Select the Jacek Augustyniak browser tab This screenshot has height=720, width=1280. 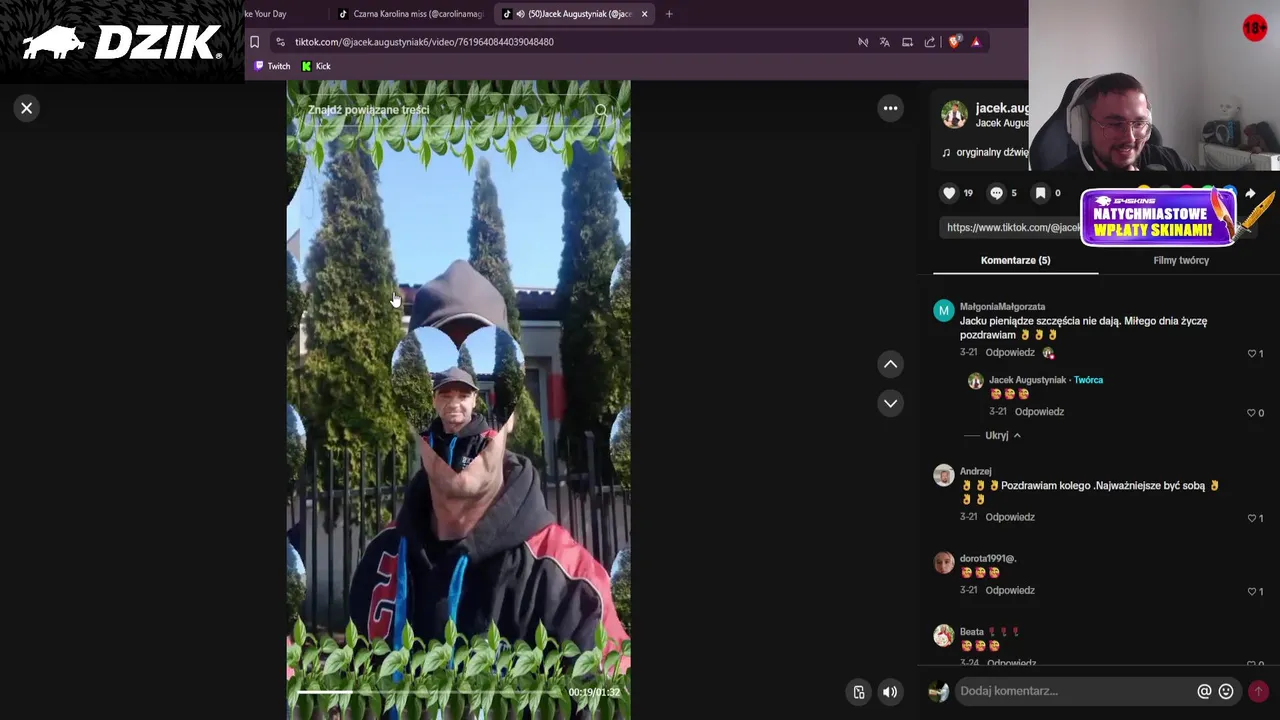(x=572, y=14)
